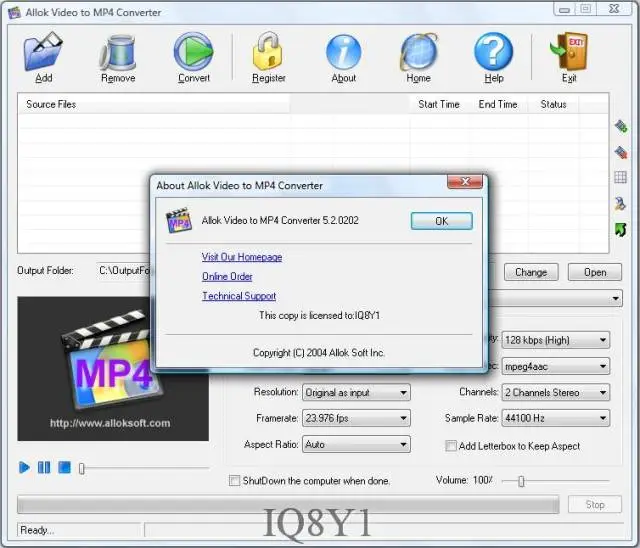Open the Resolution dropdown
Viewport: 640px width, 548px height.
pyautogui.click(x=356, y=393)
